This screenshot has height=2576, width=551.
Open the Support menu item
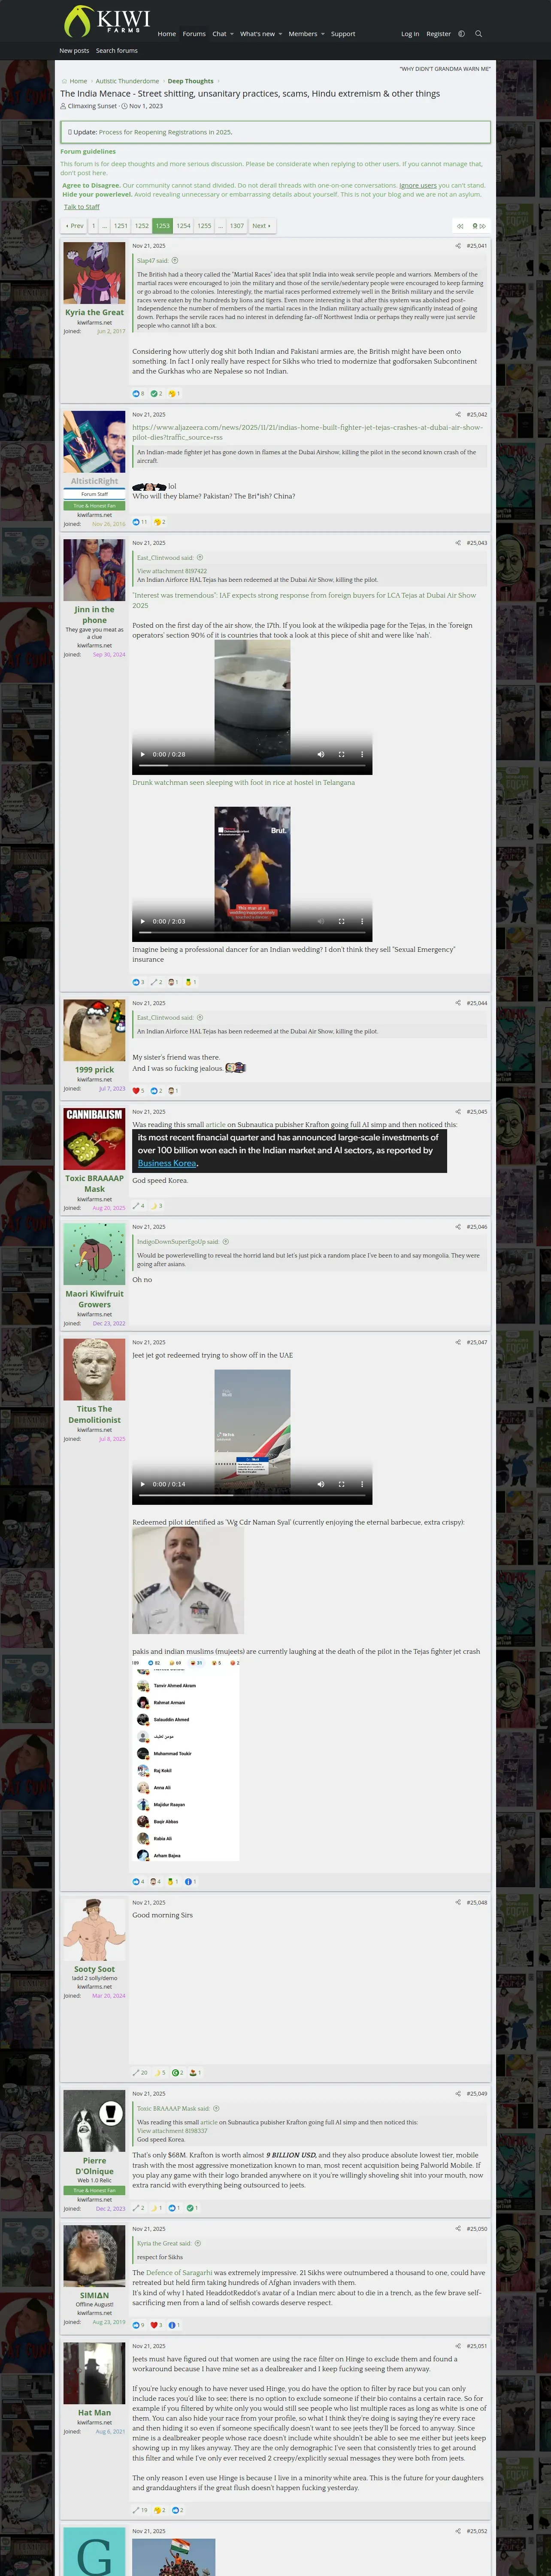coord(343,34)
